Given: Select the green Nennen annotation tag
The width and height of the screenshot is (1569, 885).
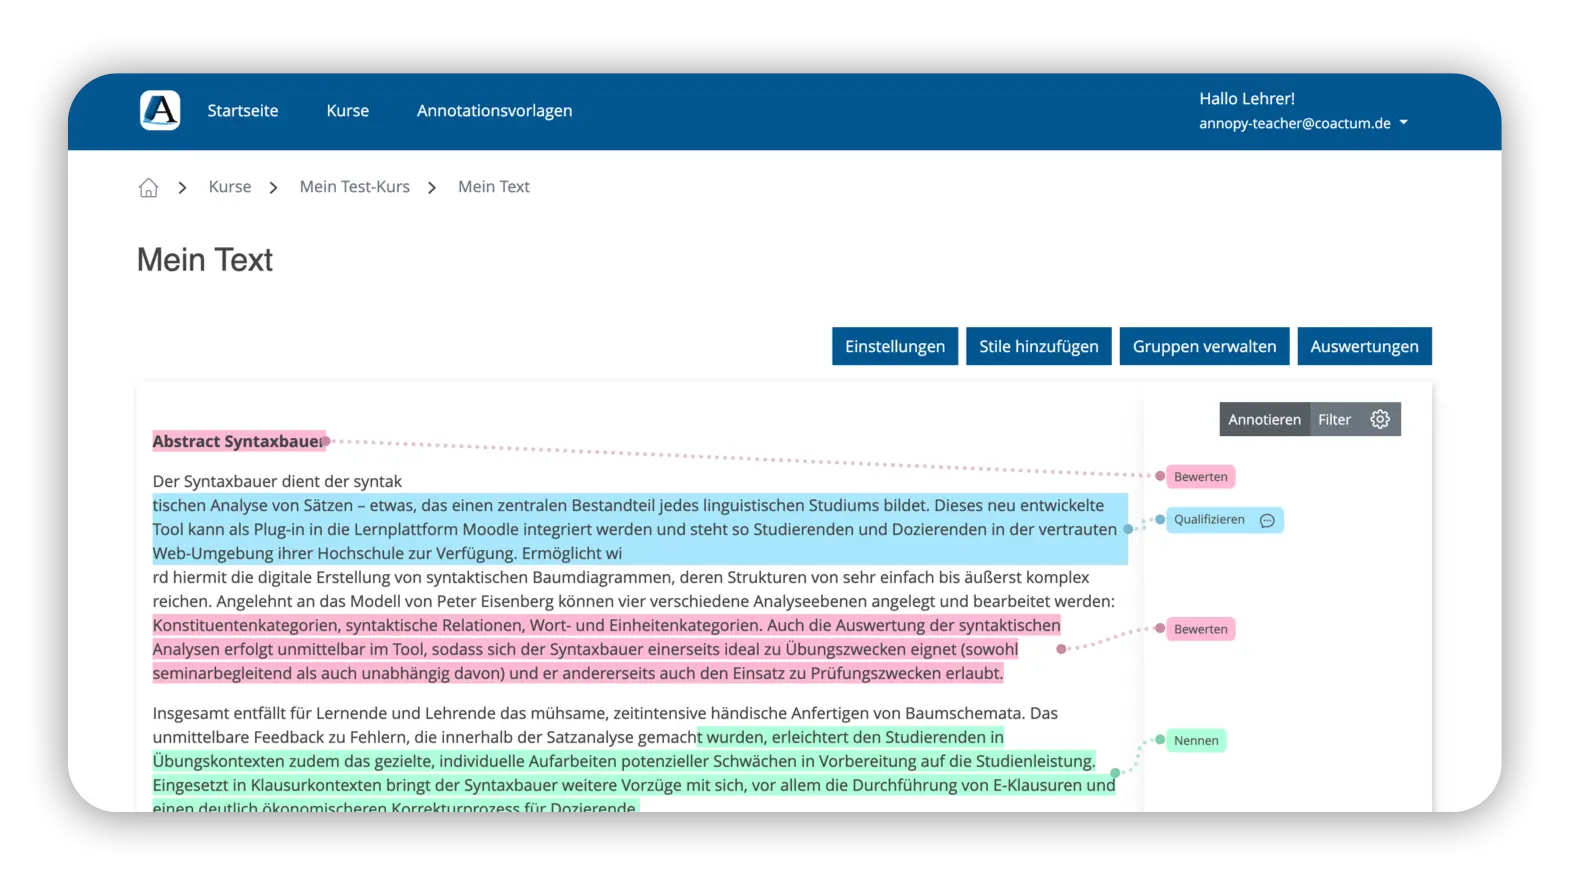Looking at the screenshot, I should tap(1196, 741).
